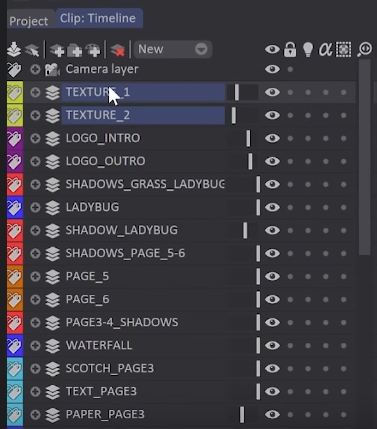This screenshot has width=377, height=429.
Task: Toggle LOGO_OUTRO layer visibility eye
Action: tap(272, 161)
